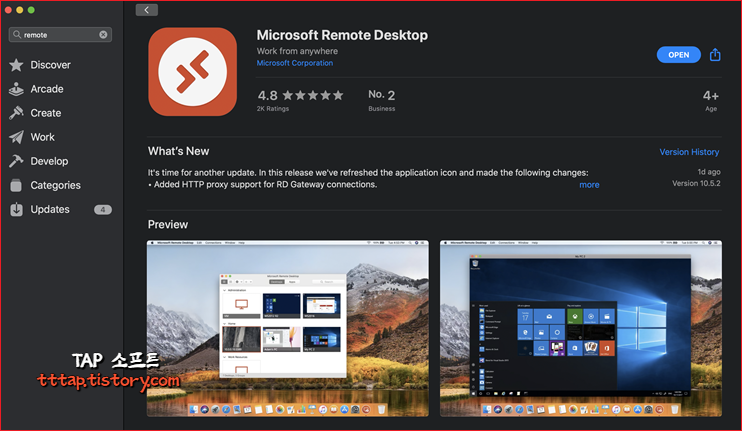This screenshot has width=742, height=431.
Task: Share the app with share icon
Action: point(715,55)
